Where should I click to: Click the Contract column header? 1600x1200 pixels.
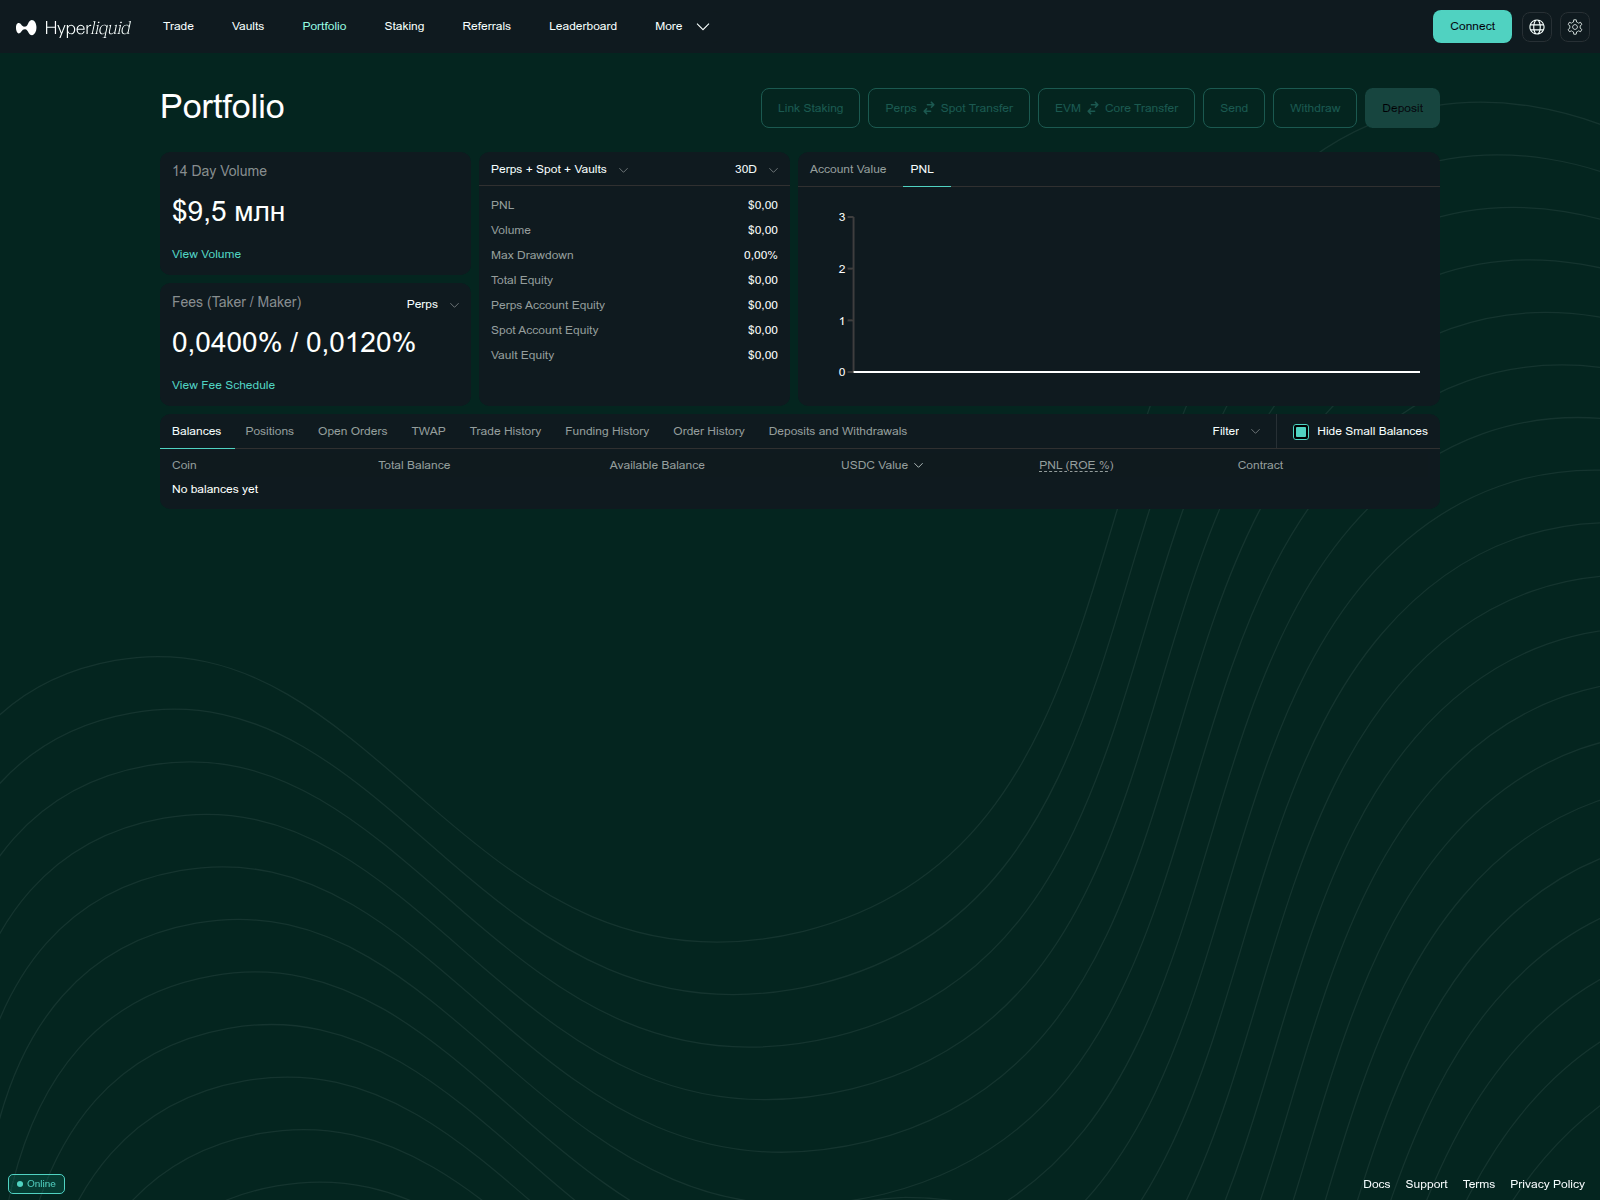coord(1260,465)
